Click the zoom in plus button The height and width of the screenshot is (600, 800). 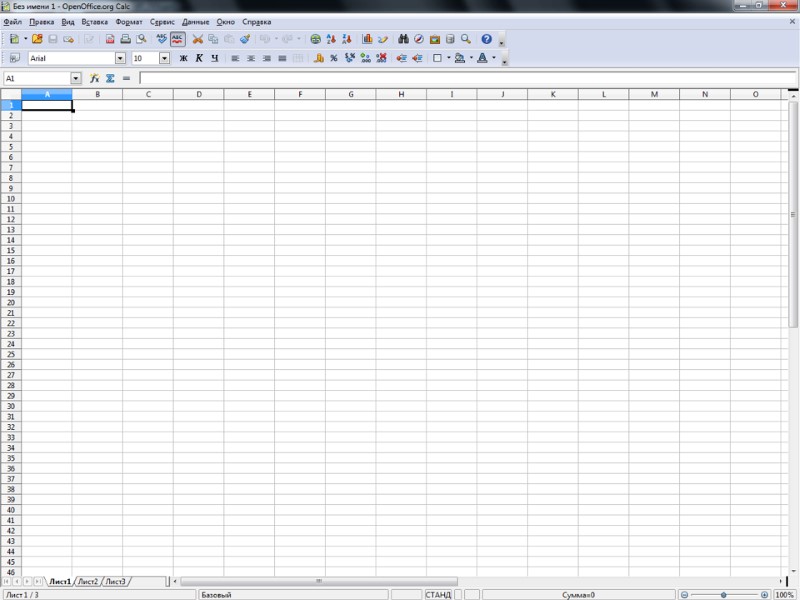point(764,595)
